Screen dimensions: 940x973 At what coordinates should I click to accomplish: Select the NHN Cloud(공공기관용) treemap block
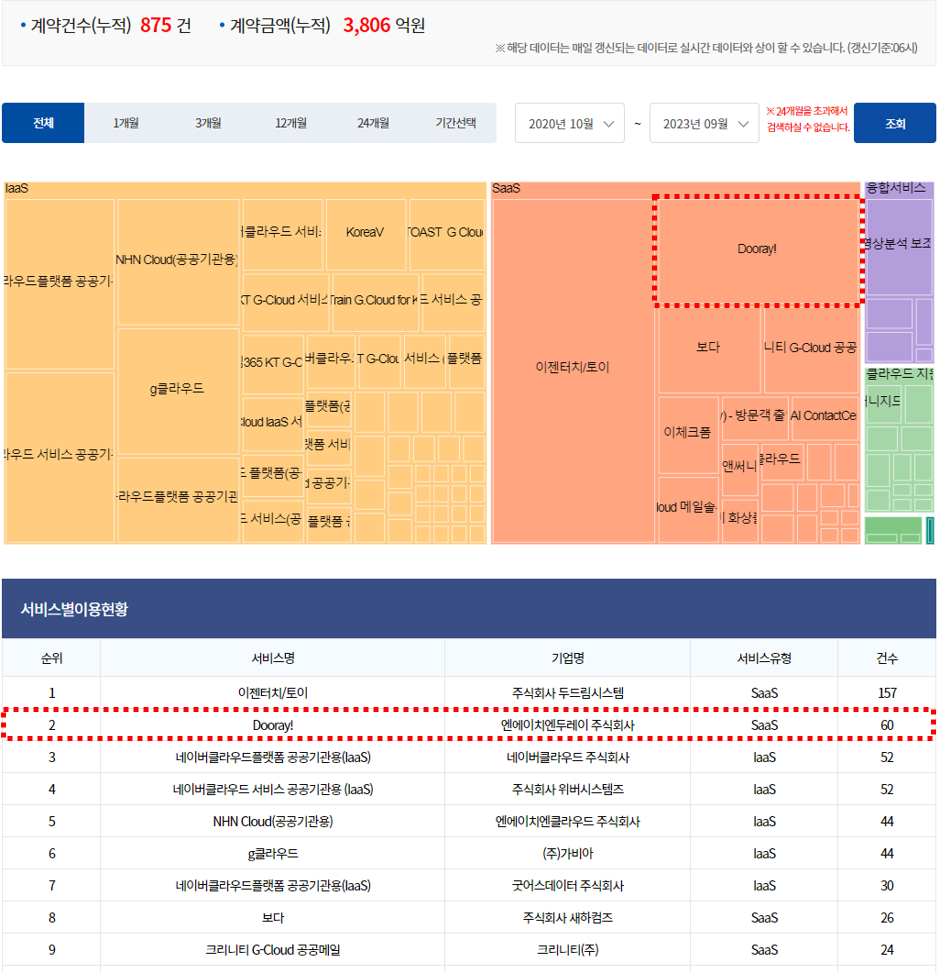tap(178, 261)
